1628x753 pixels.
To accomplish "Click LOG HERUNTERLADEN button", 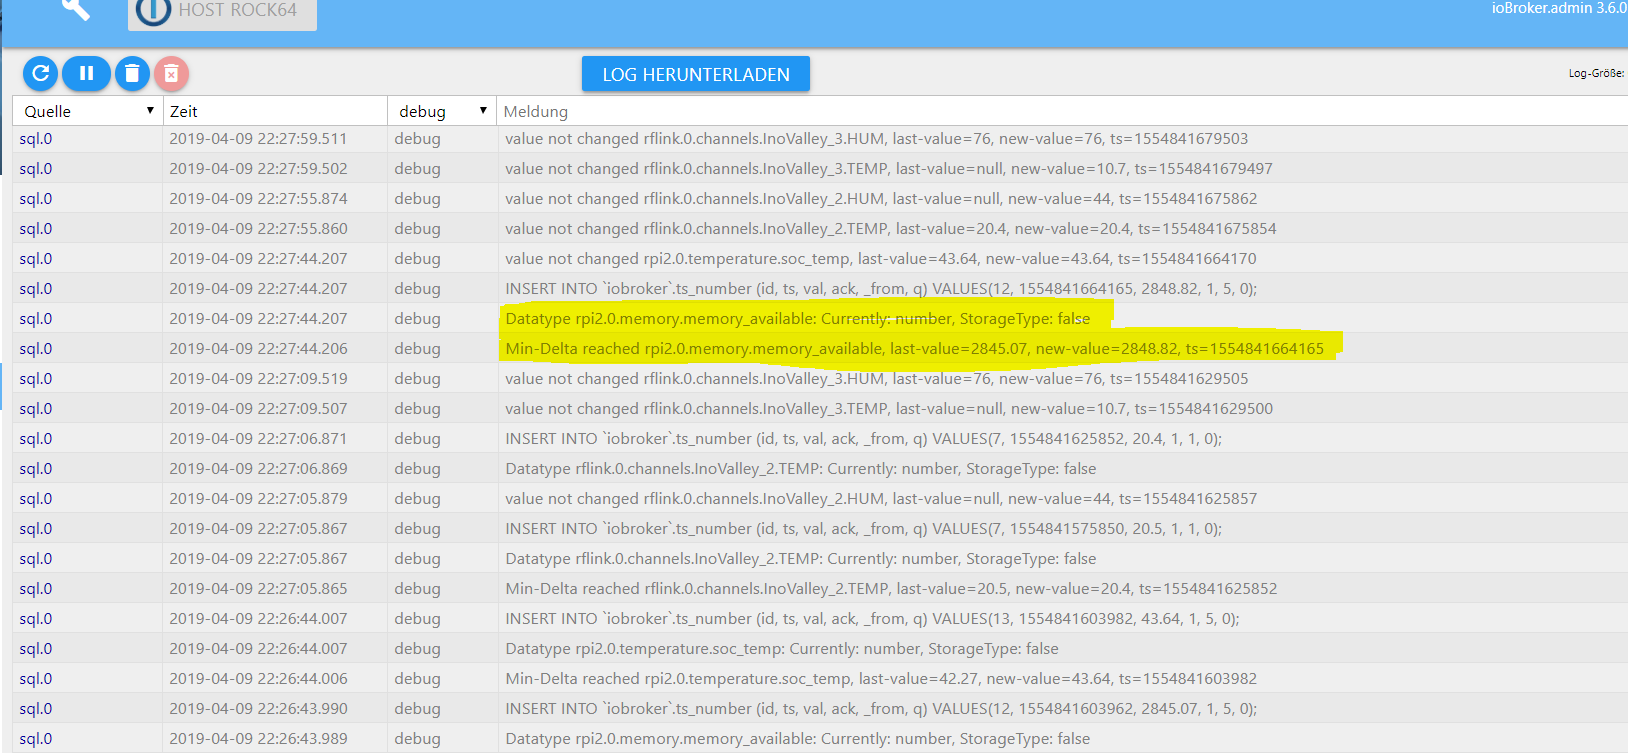I will click(x=696, y=74).
